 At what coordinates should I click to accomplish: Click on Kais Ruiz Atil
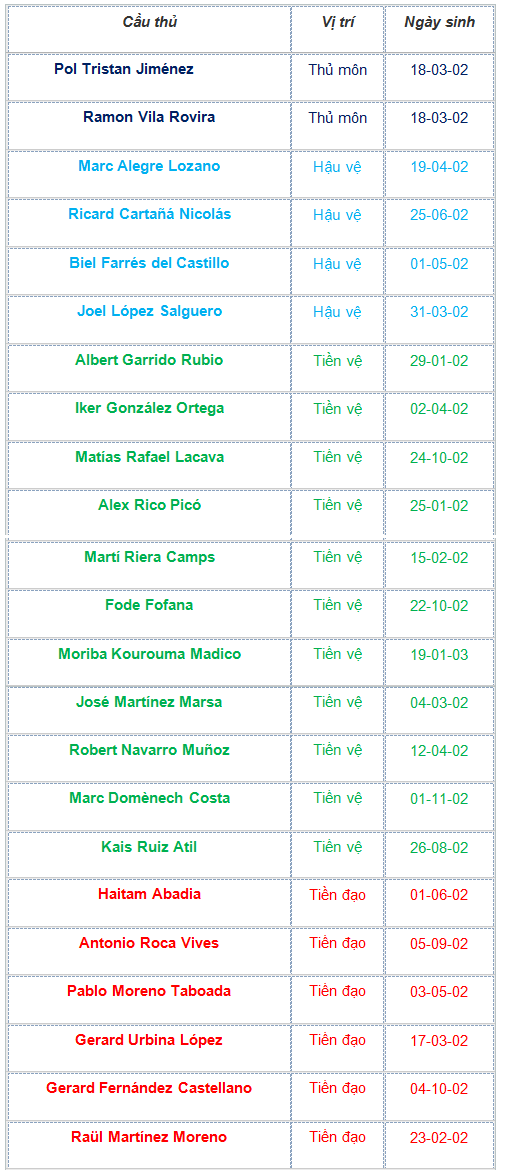click(x=149, y=848)
